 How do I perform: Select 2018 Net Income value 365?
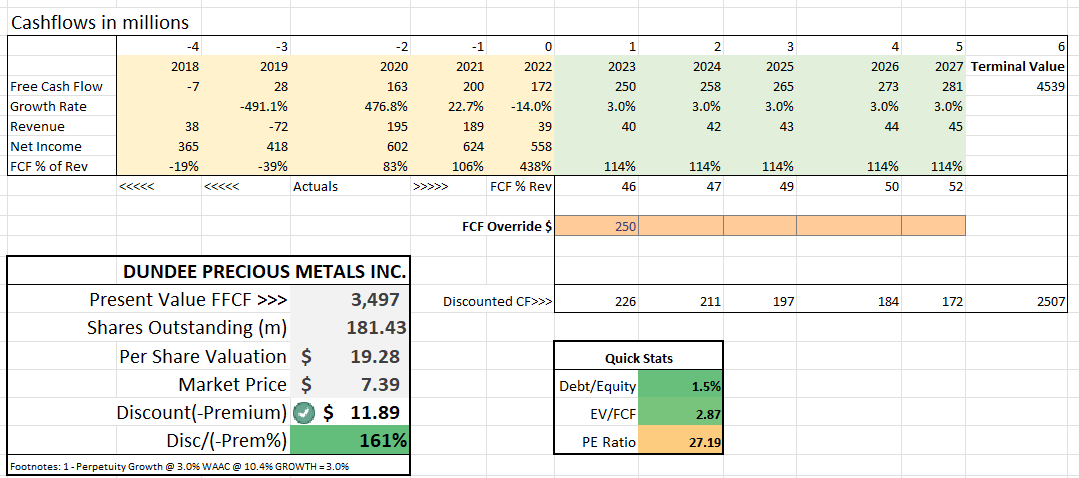[x=160, y=146]
